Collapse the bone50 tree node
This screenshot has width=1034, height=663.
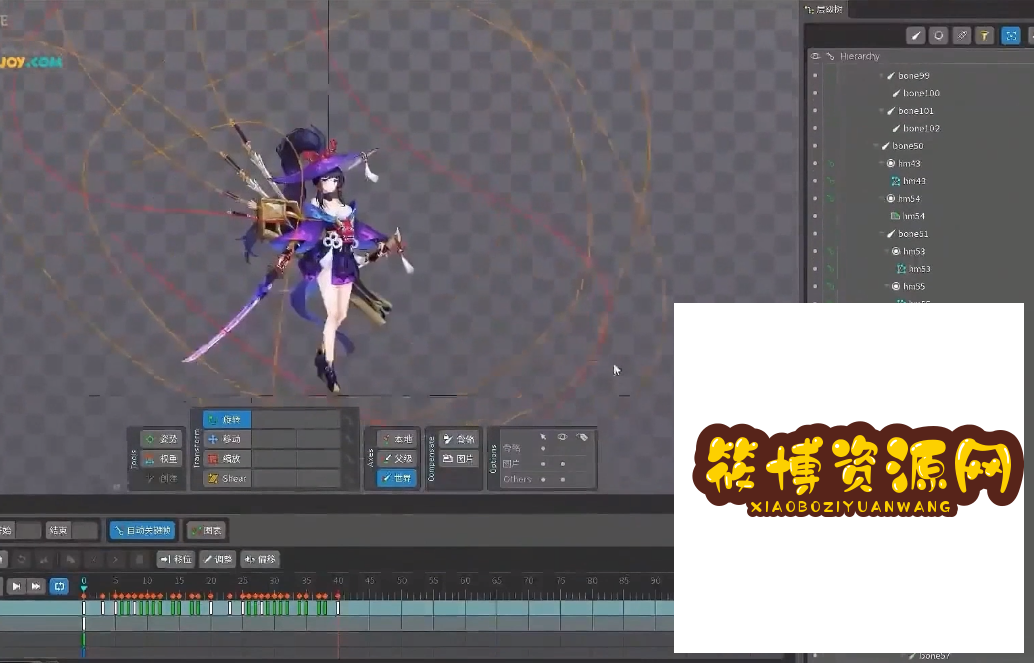click(876, 146)
